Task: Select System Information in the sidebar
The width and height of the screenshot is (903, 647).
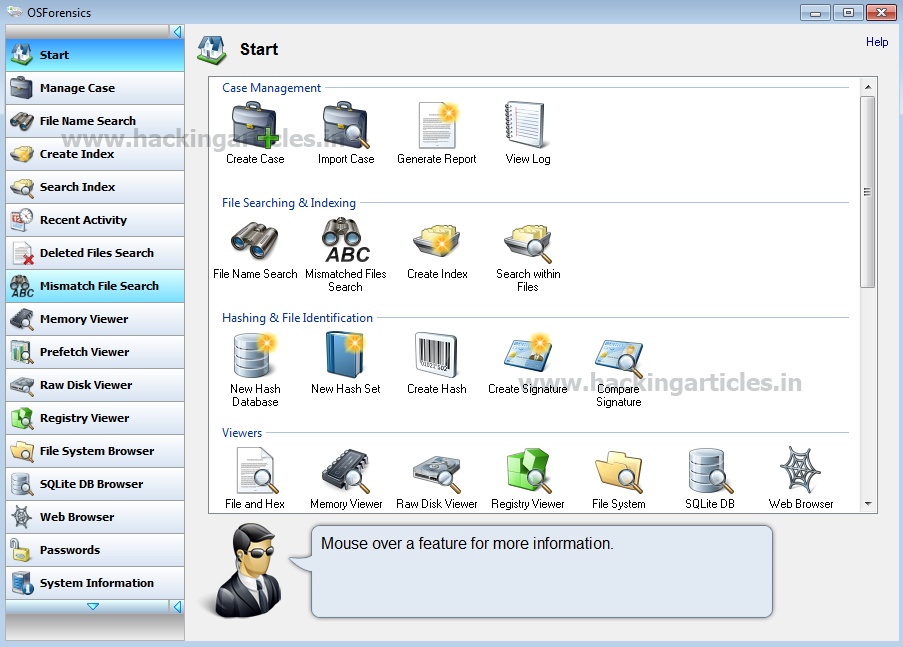Action: click(x=95, y=583)
